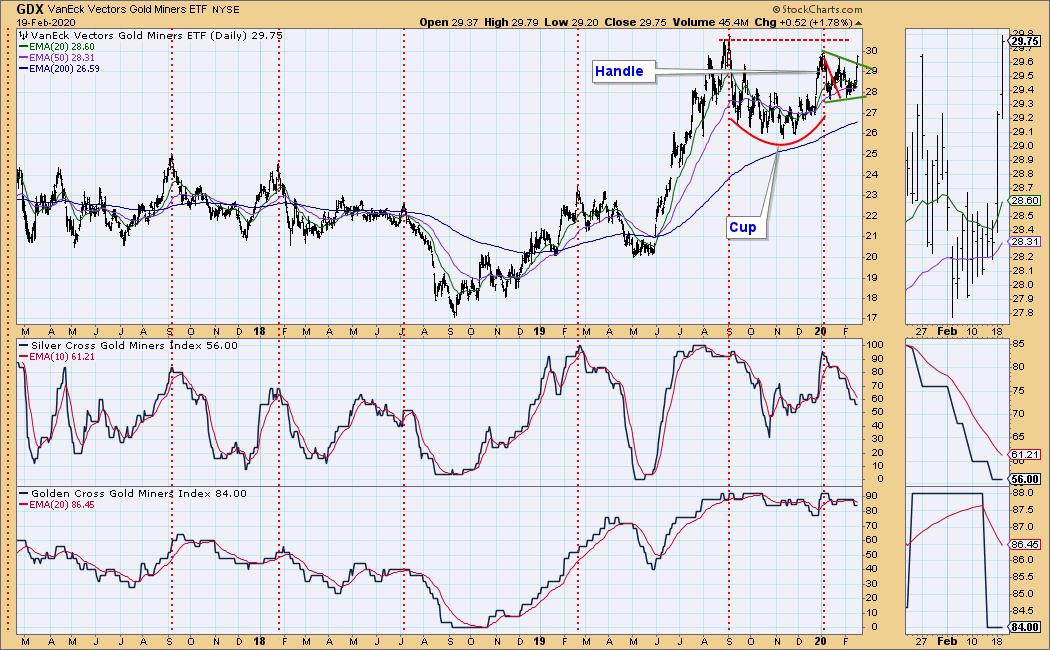Click the red 86.45 tag on the zoom panel
This screenshot has height=650, width=1050.
[1025, 545]
